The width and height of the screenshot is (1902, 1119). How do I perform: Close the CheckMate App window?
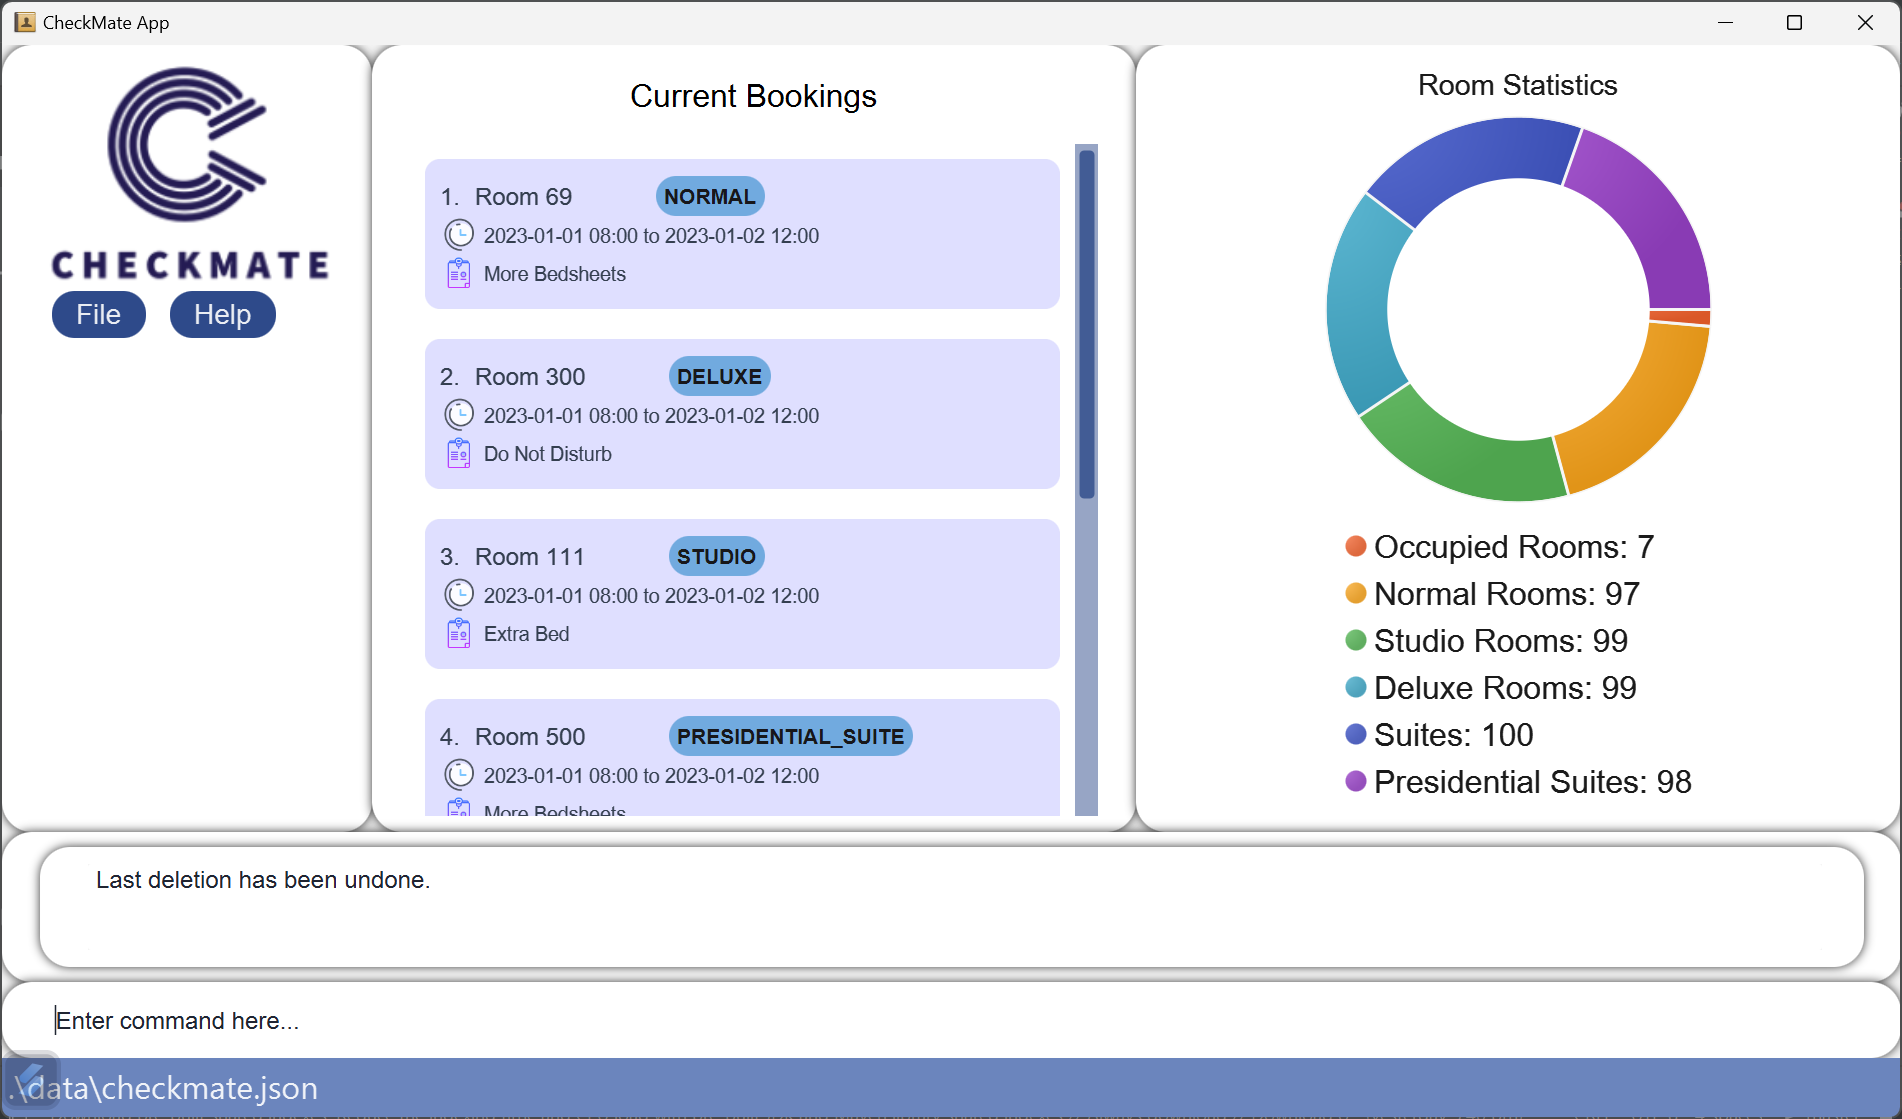(x=1865, y=22)
